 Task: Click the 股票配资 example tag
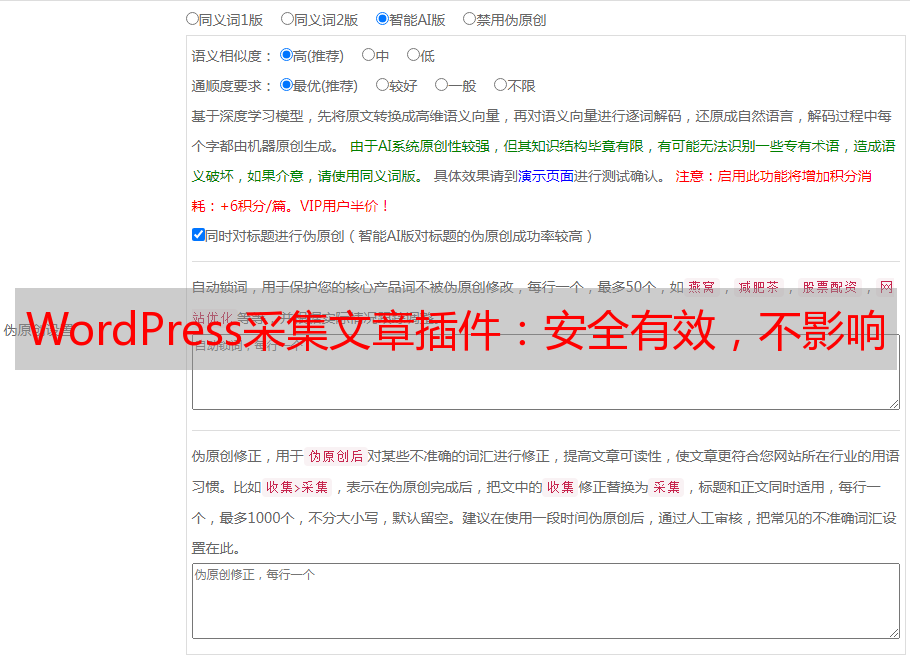click(830, 287)
